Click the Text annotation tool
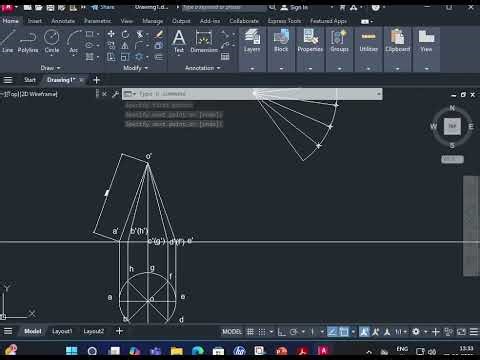This screenshot has height=360, width=480. (x=179, y=41)
